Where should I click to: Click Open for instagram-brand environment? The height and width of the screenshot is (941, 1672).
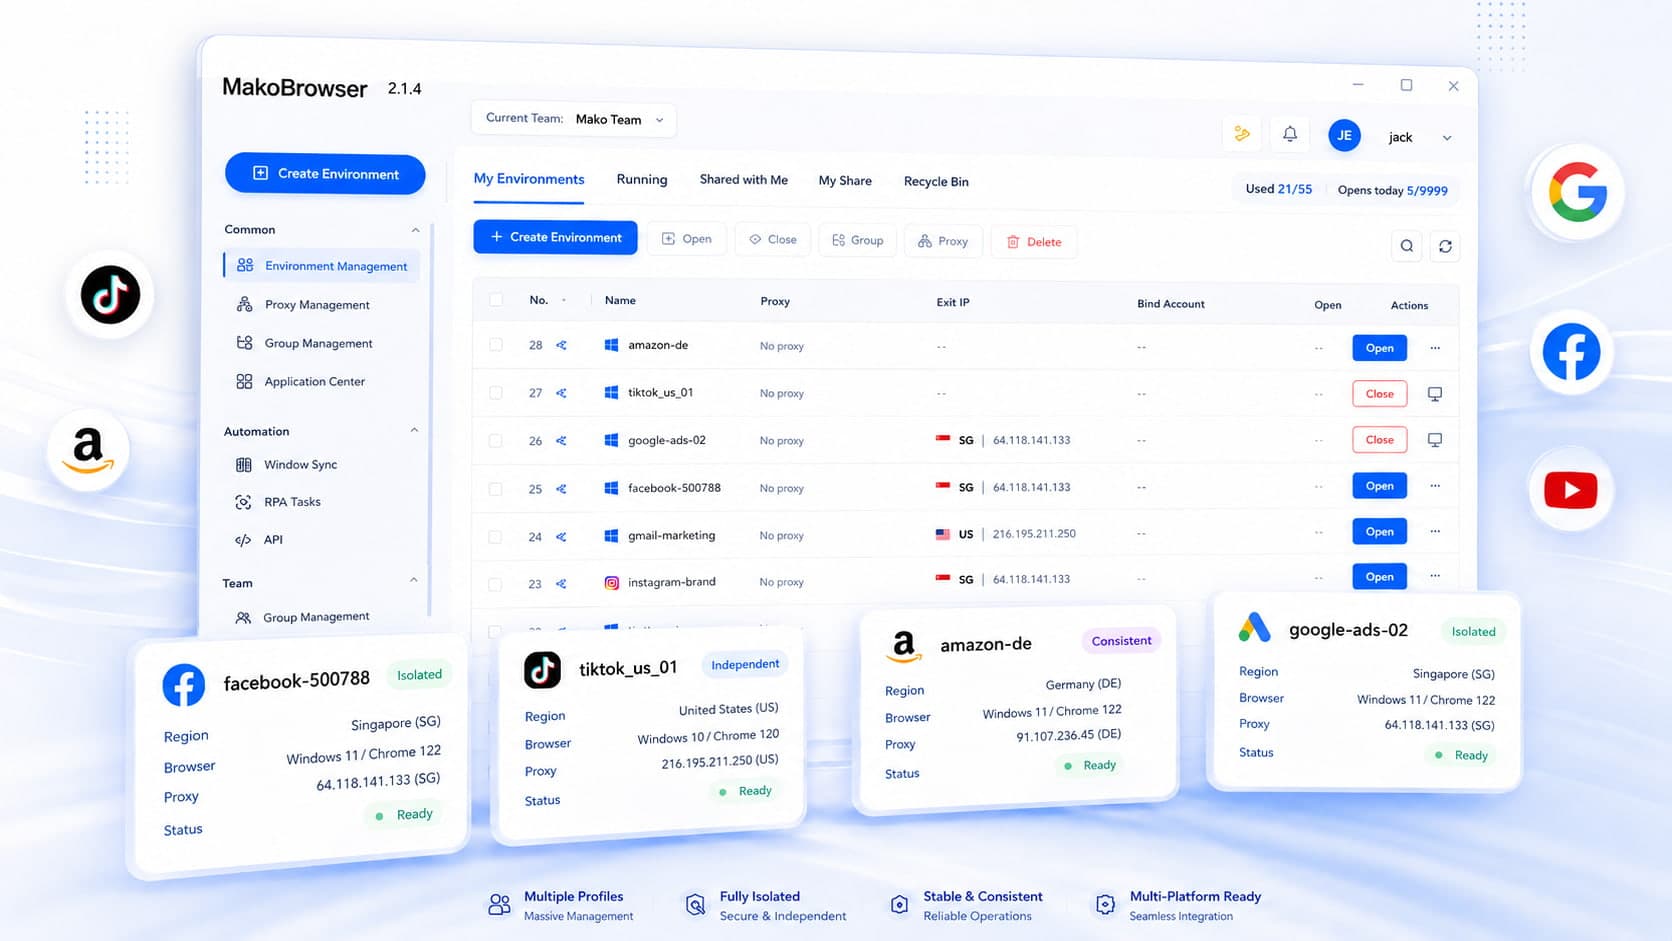1380,577
